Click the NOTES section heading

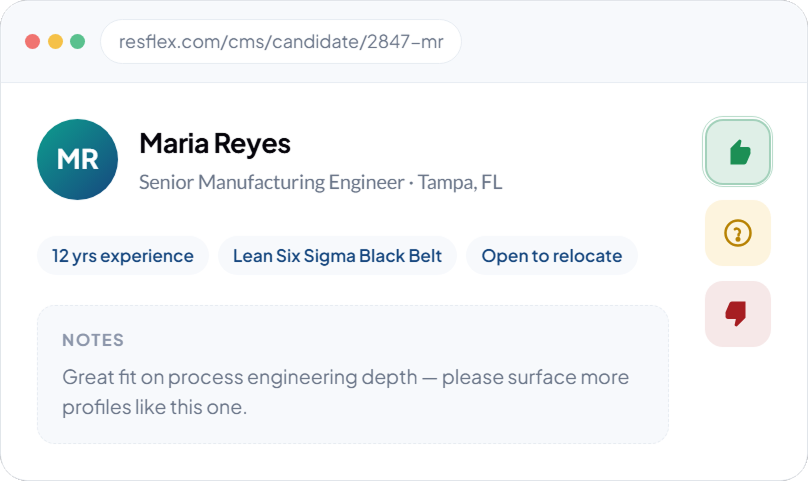[x=93, y=340]
